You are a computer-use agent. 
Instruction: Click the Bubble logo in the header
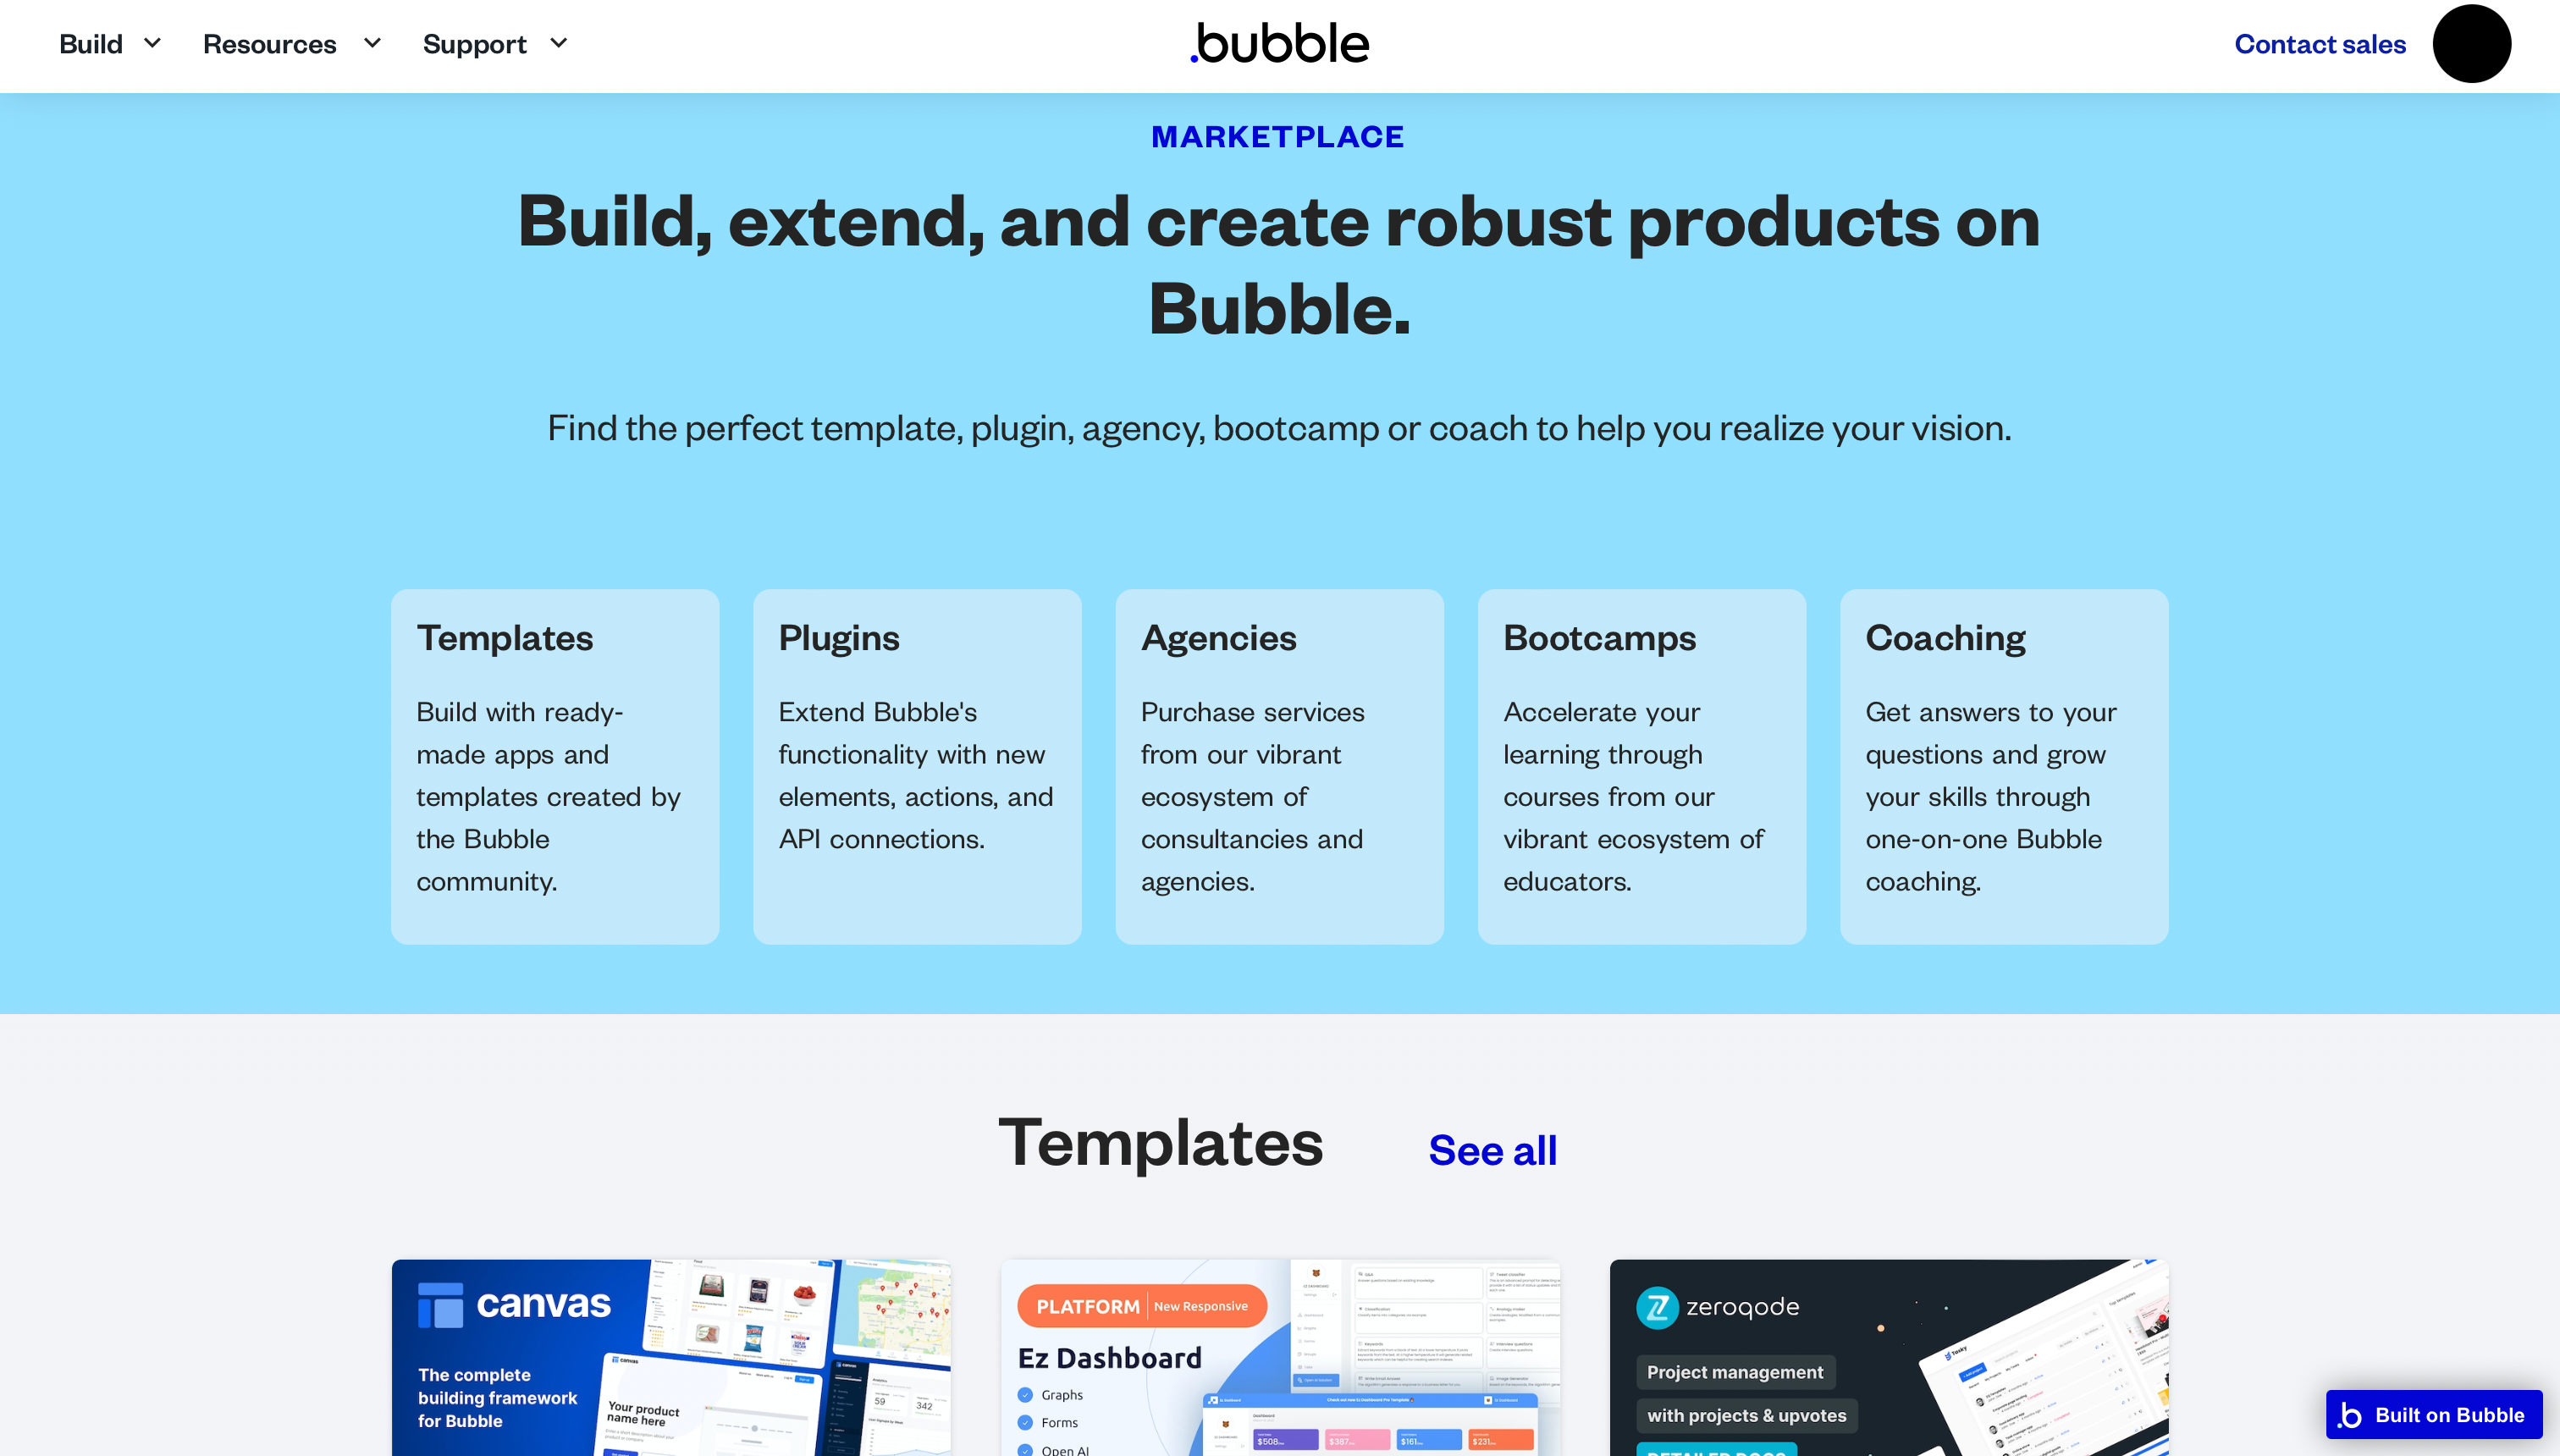(x=1280, y=42)
